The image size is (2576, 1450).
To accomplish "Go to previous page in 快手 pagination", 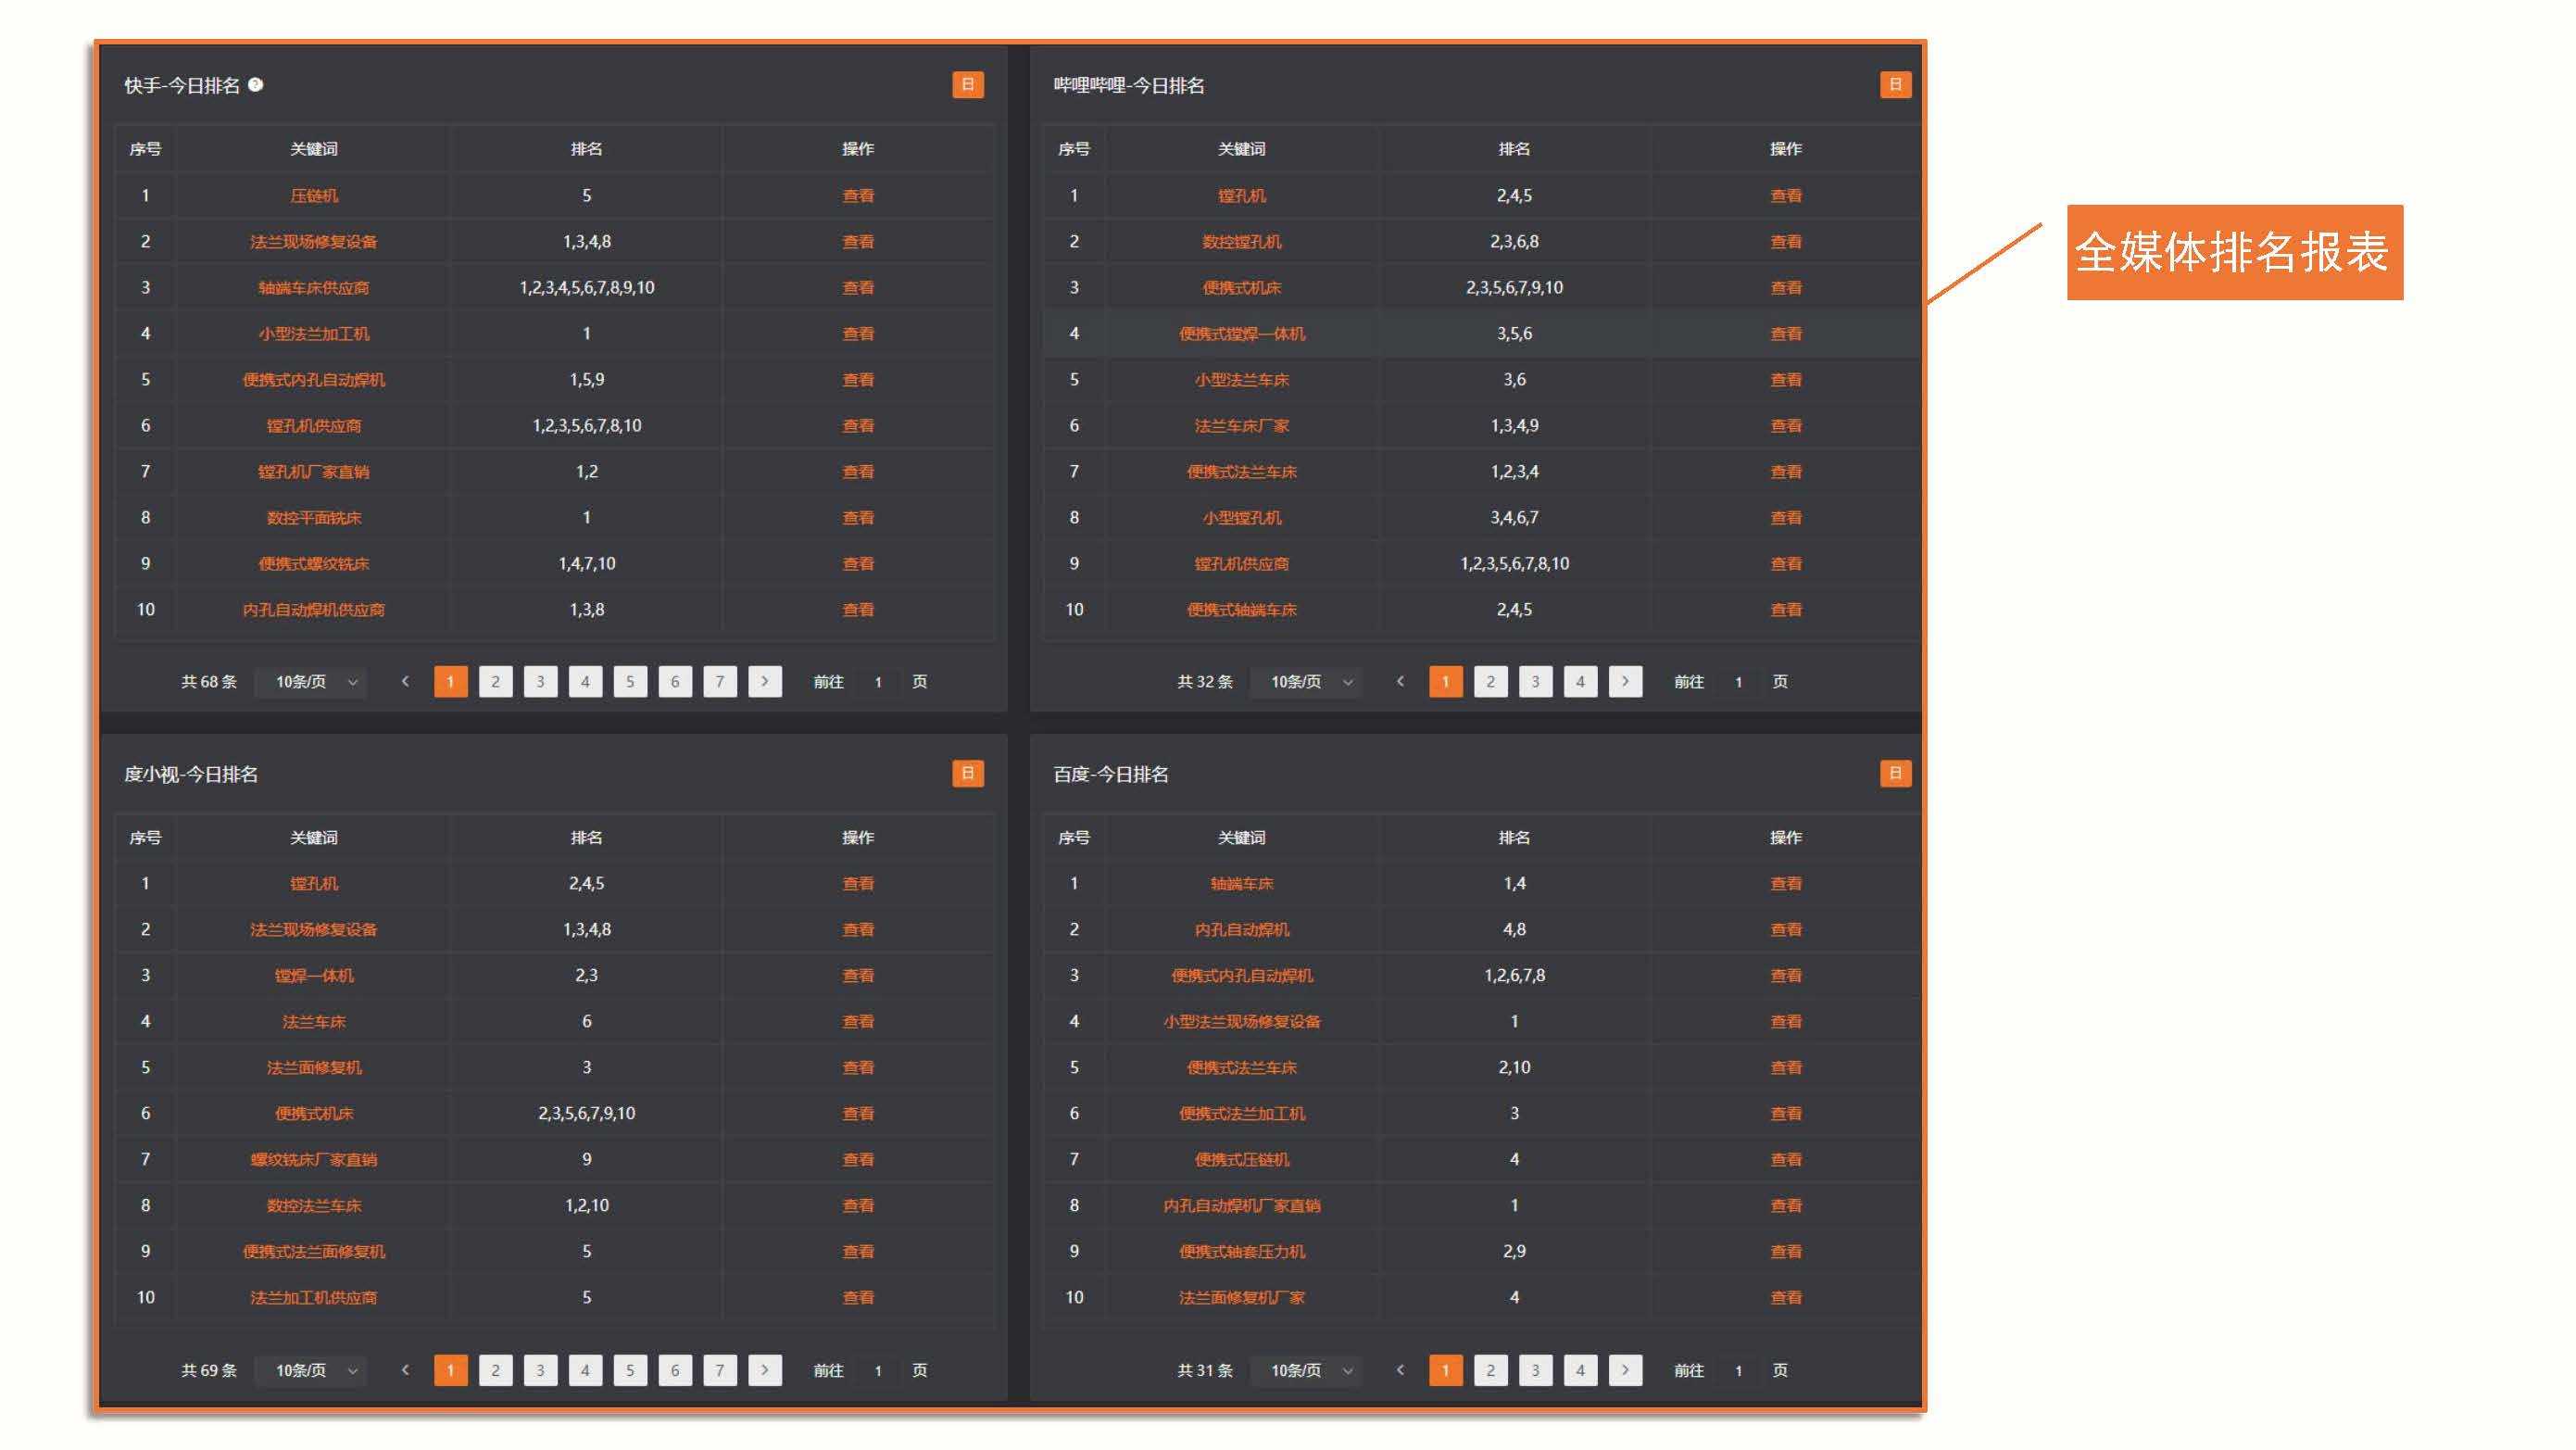I will [405, 681].
